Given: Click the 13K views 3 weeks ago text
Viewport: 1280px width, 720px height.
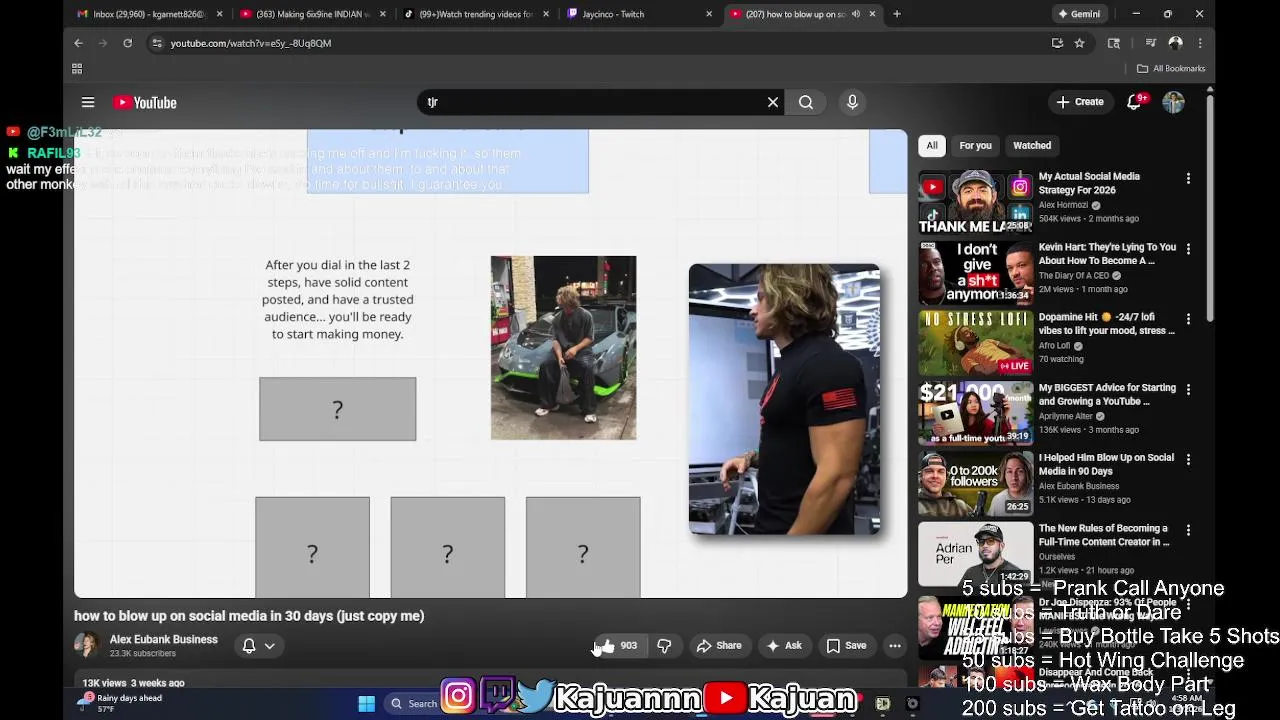Looking at the screenshot, I should click(133, 683).
